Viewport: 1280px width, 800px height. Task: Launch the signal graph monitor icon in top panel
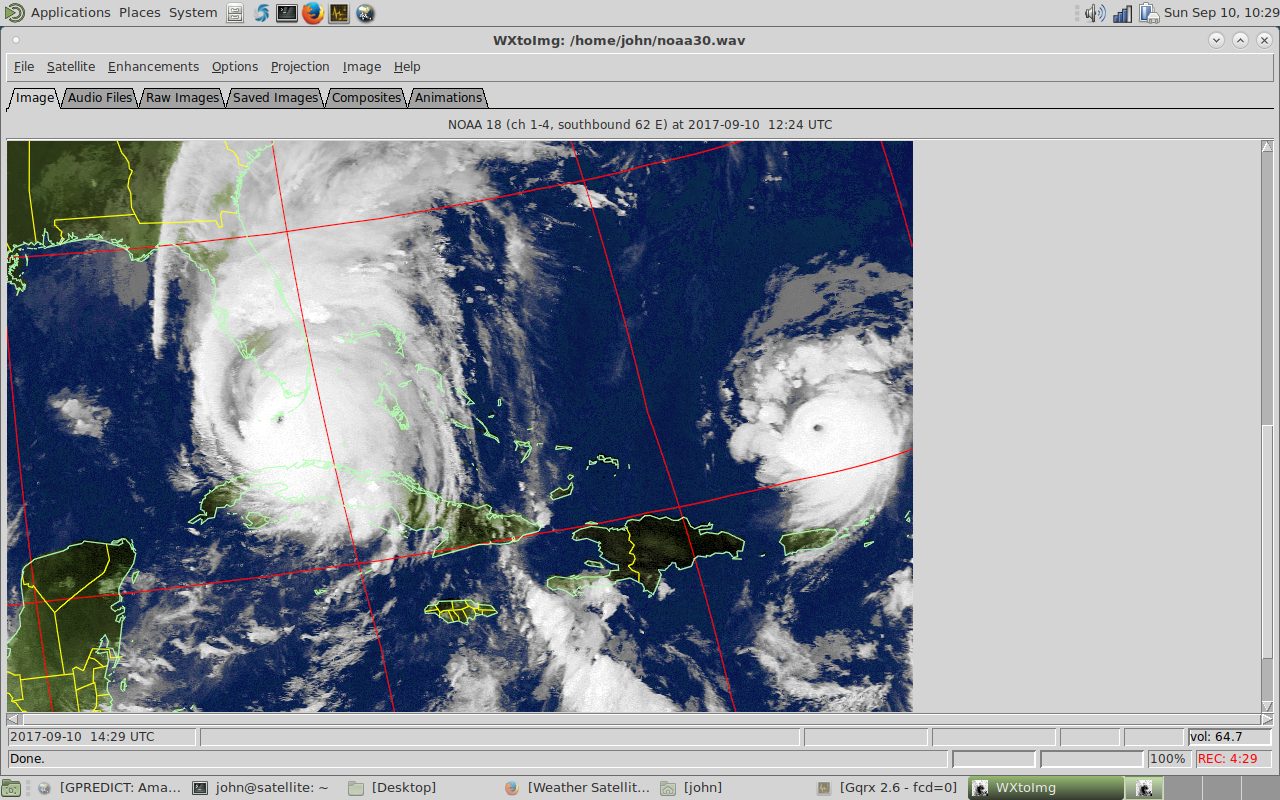[x=339, y=13]
